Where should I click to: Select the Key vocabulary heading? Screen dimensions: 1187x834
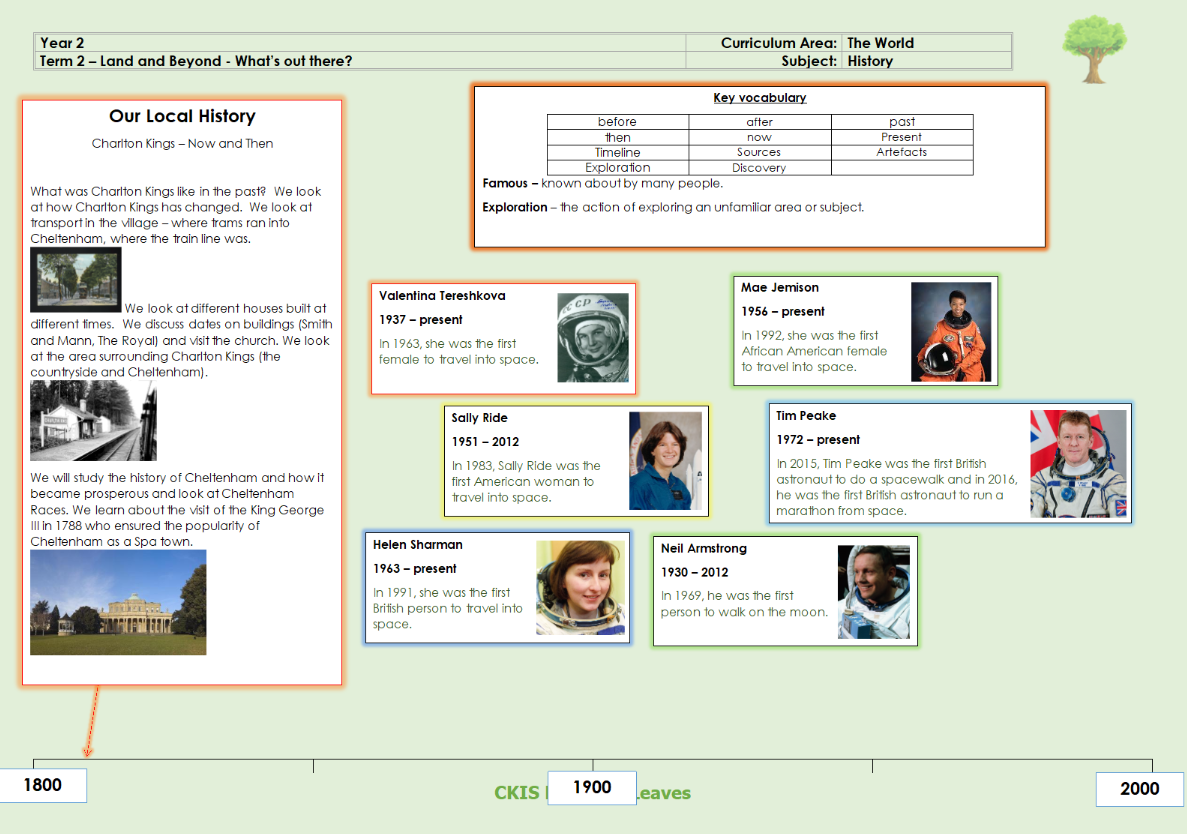click(x=759, y=98)
